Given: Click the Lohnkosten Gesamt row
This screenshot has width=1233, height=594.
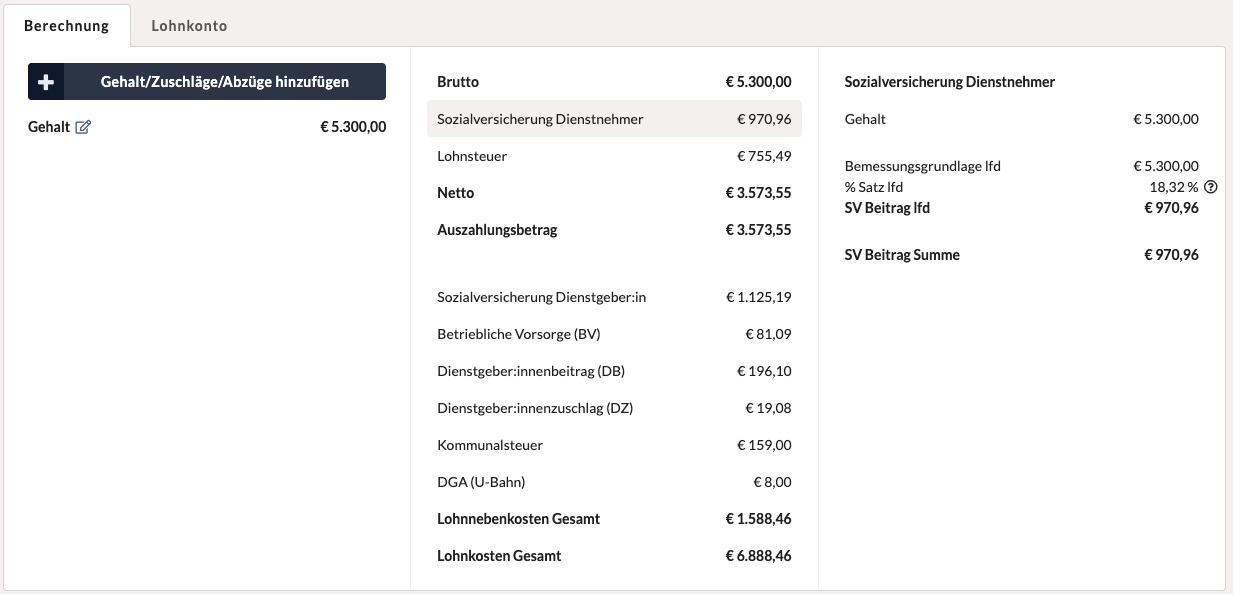Looking at the screenshot, I should [614, 556].
